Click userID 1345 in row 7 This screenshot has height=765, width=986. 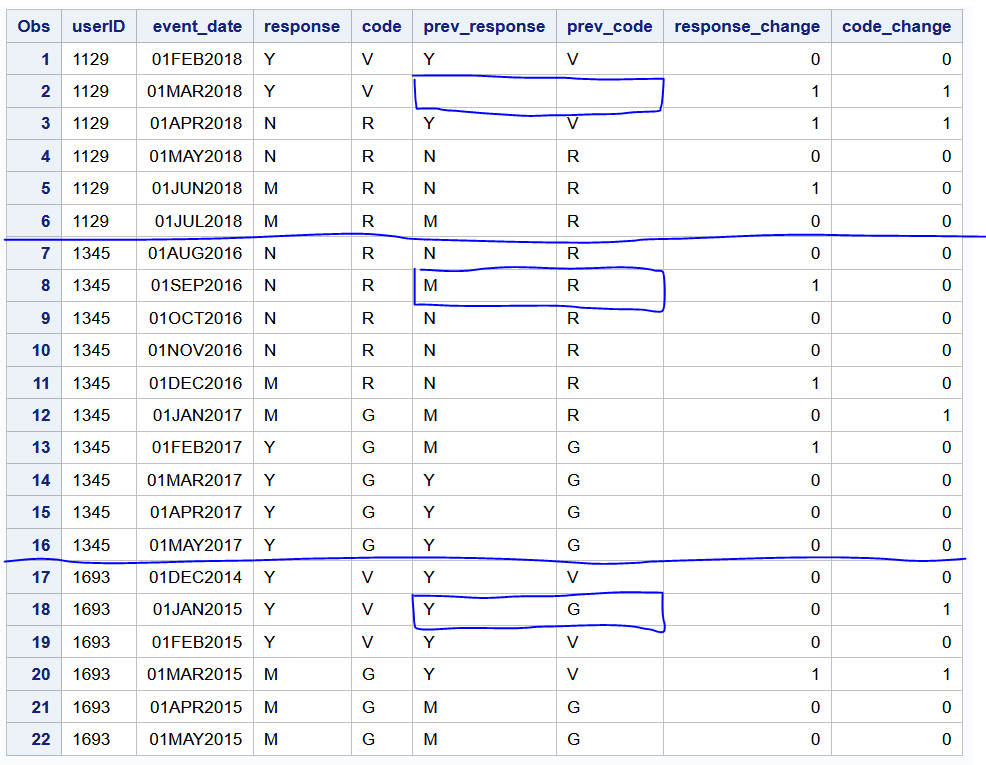(98, 253)
